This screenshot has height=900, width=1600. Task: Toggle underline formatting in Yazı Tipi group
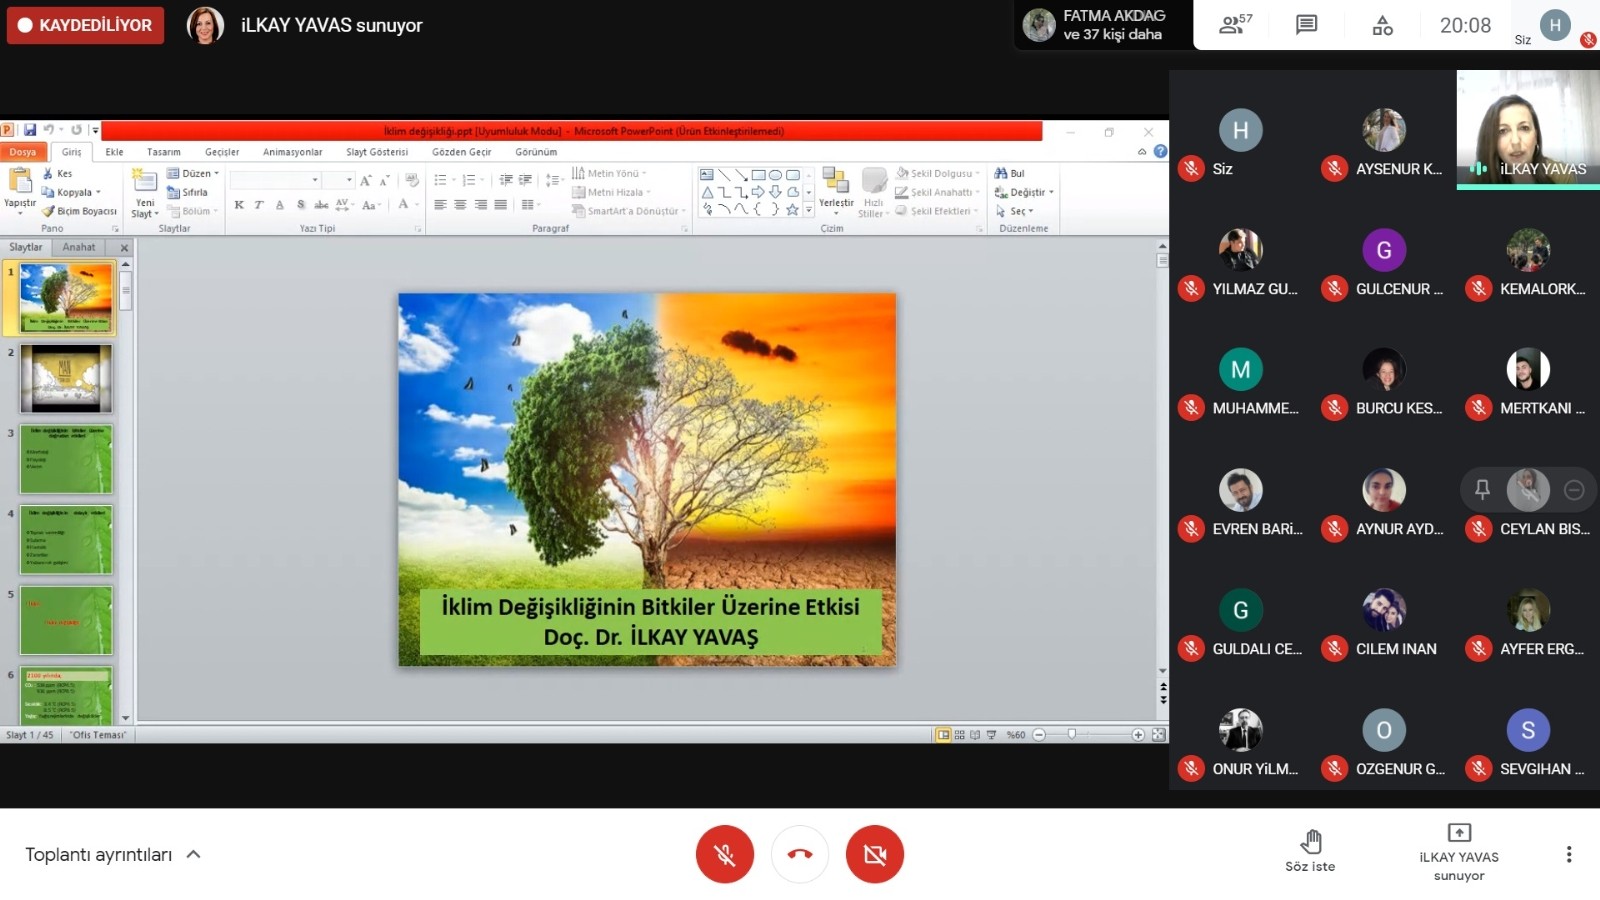click(280, 204)
